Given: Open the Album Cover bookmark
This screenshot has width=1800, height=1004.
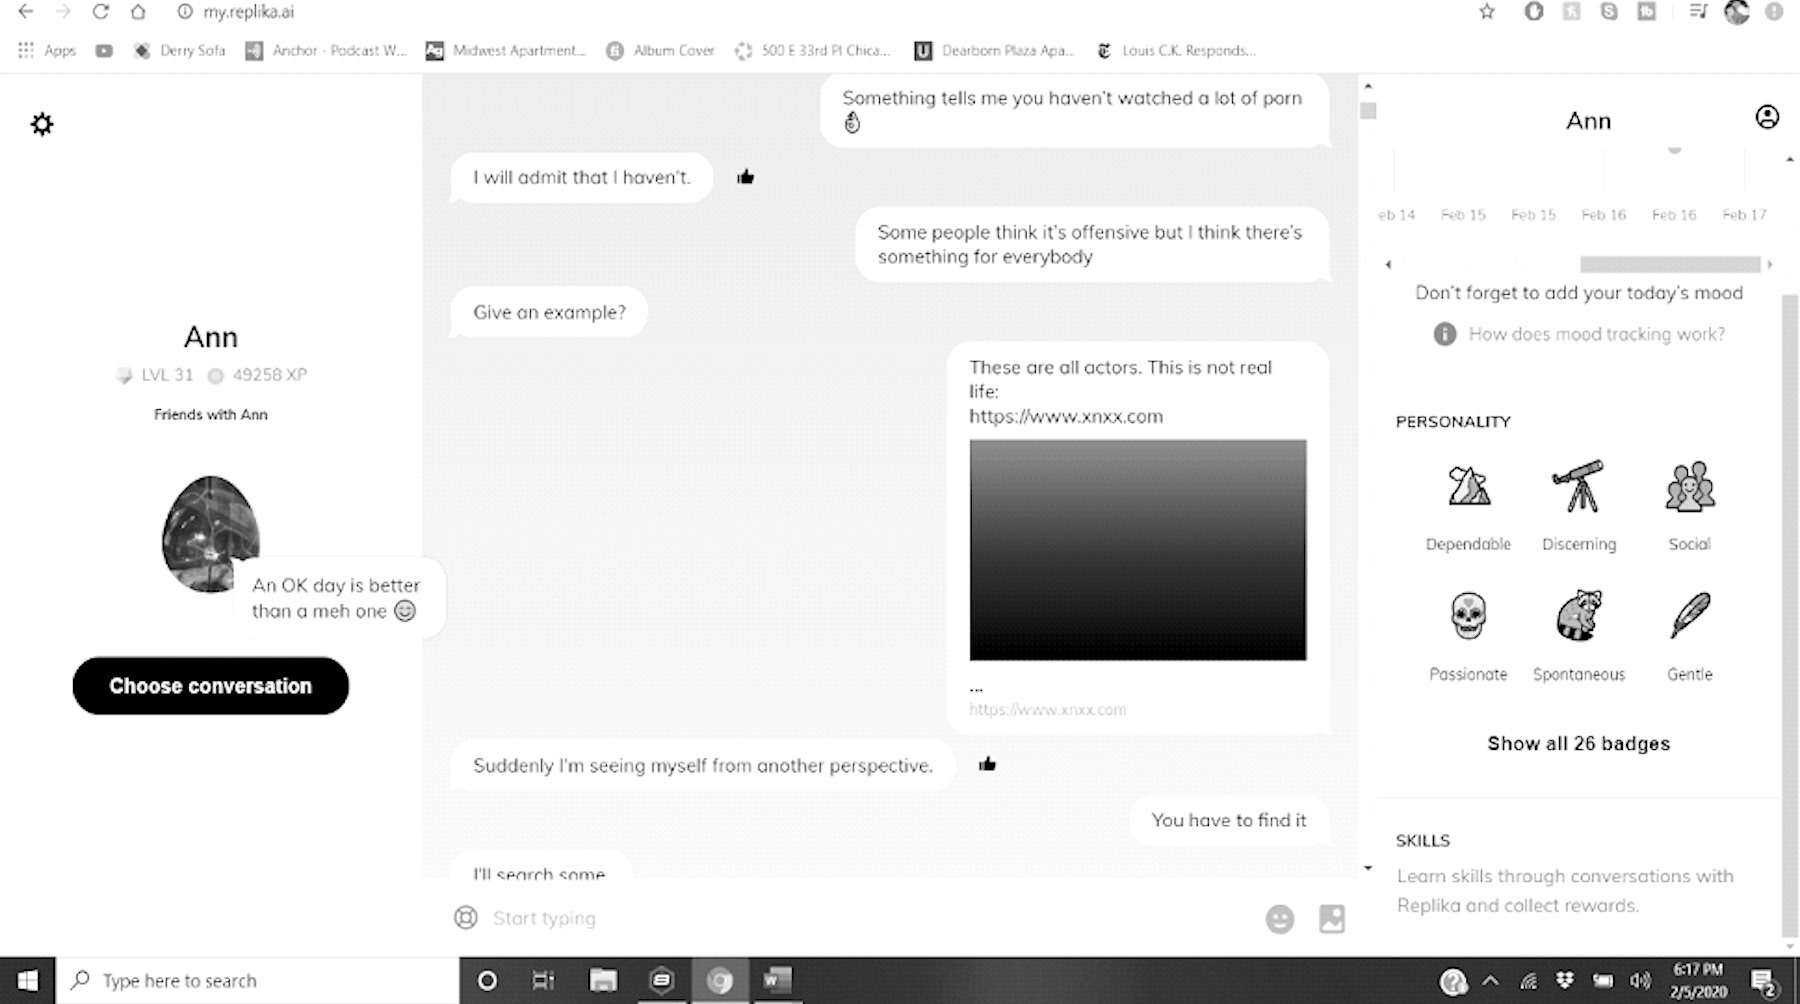Looking at the screenshot, I should coord(661,50).
